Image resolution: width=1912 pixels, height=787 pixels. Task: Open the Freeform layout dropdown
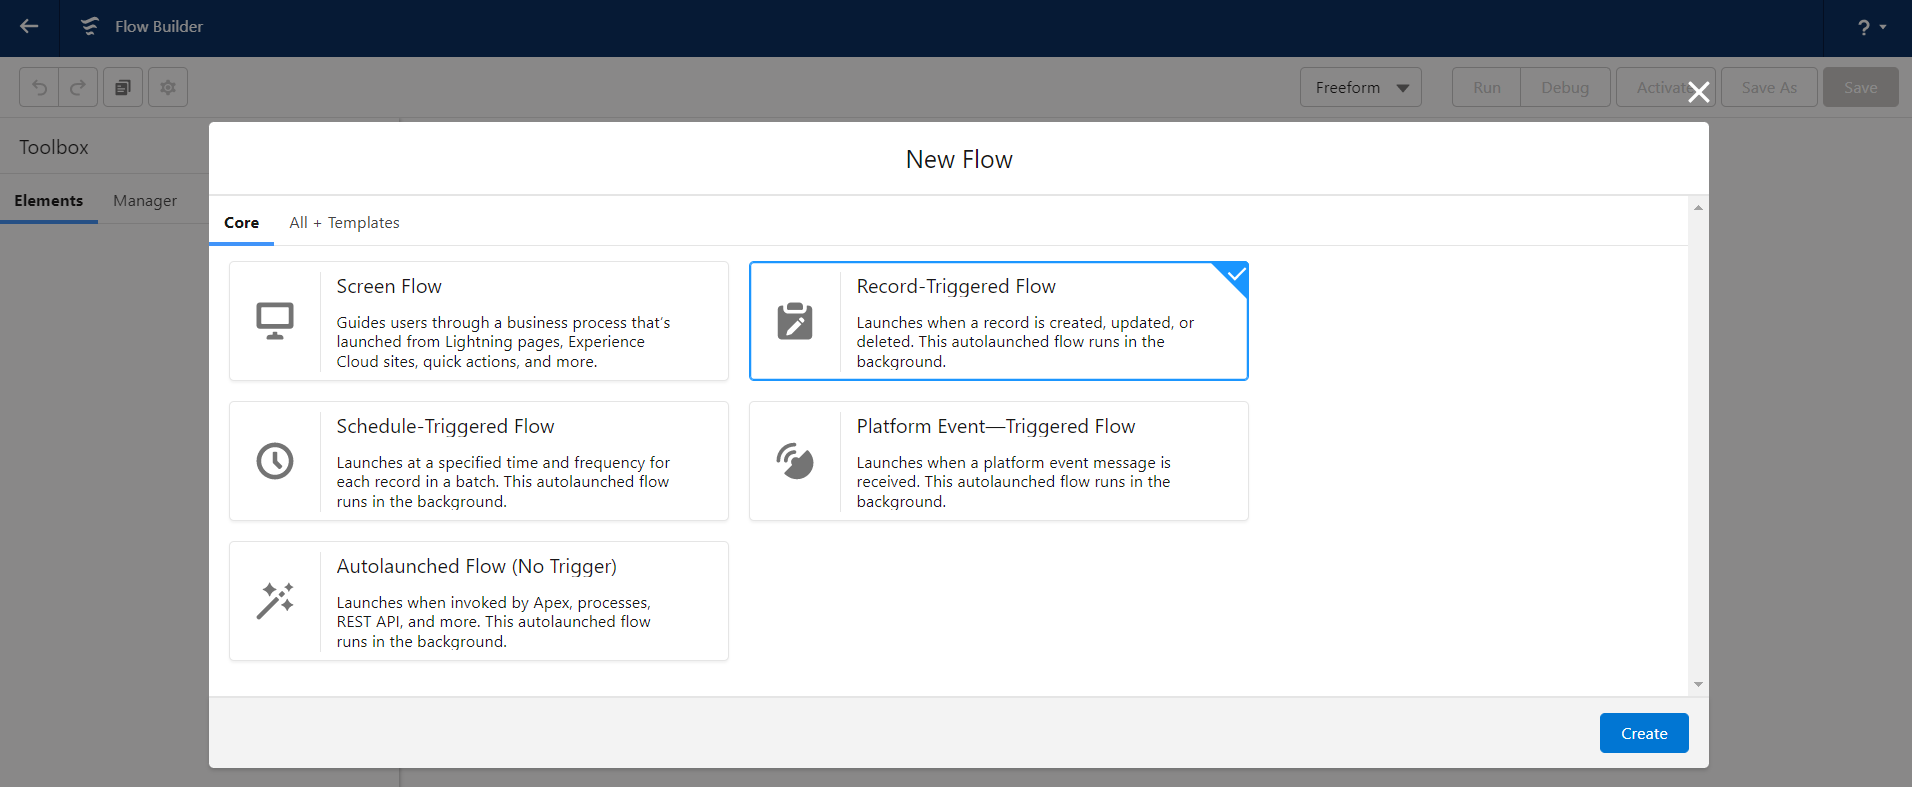pyautogui.click(x=1360, y=88)
